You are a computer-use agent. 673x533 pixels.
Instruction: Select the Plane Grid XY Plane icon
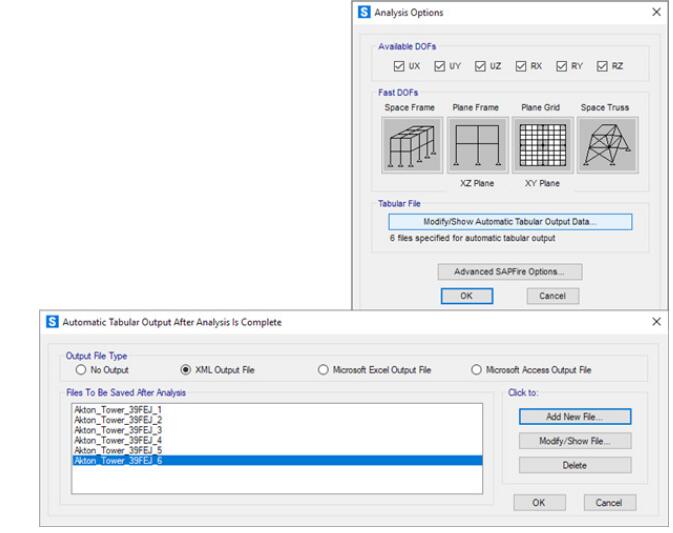[543, 145]
